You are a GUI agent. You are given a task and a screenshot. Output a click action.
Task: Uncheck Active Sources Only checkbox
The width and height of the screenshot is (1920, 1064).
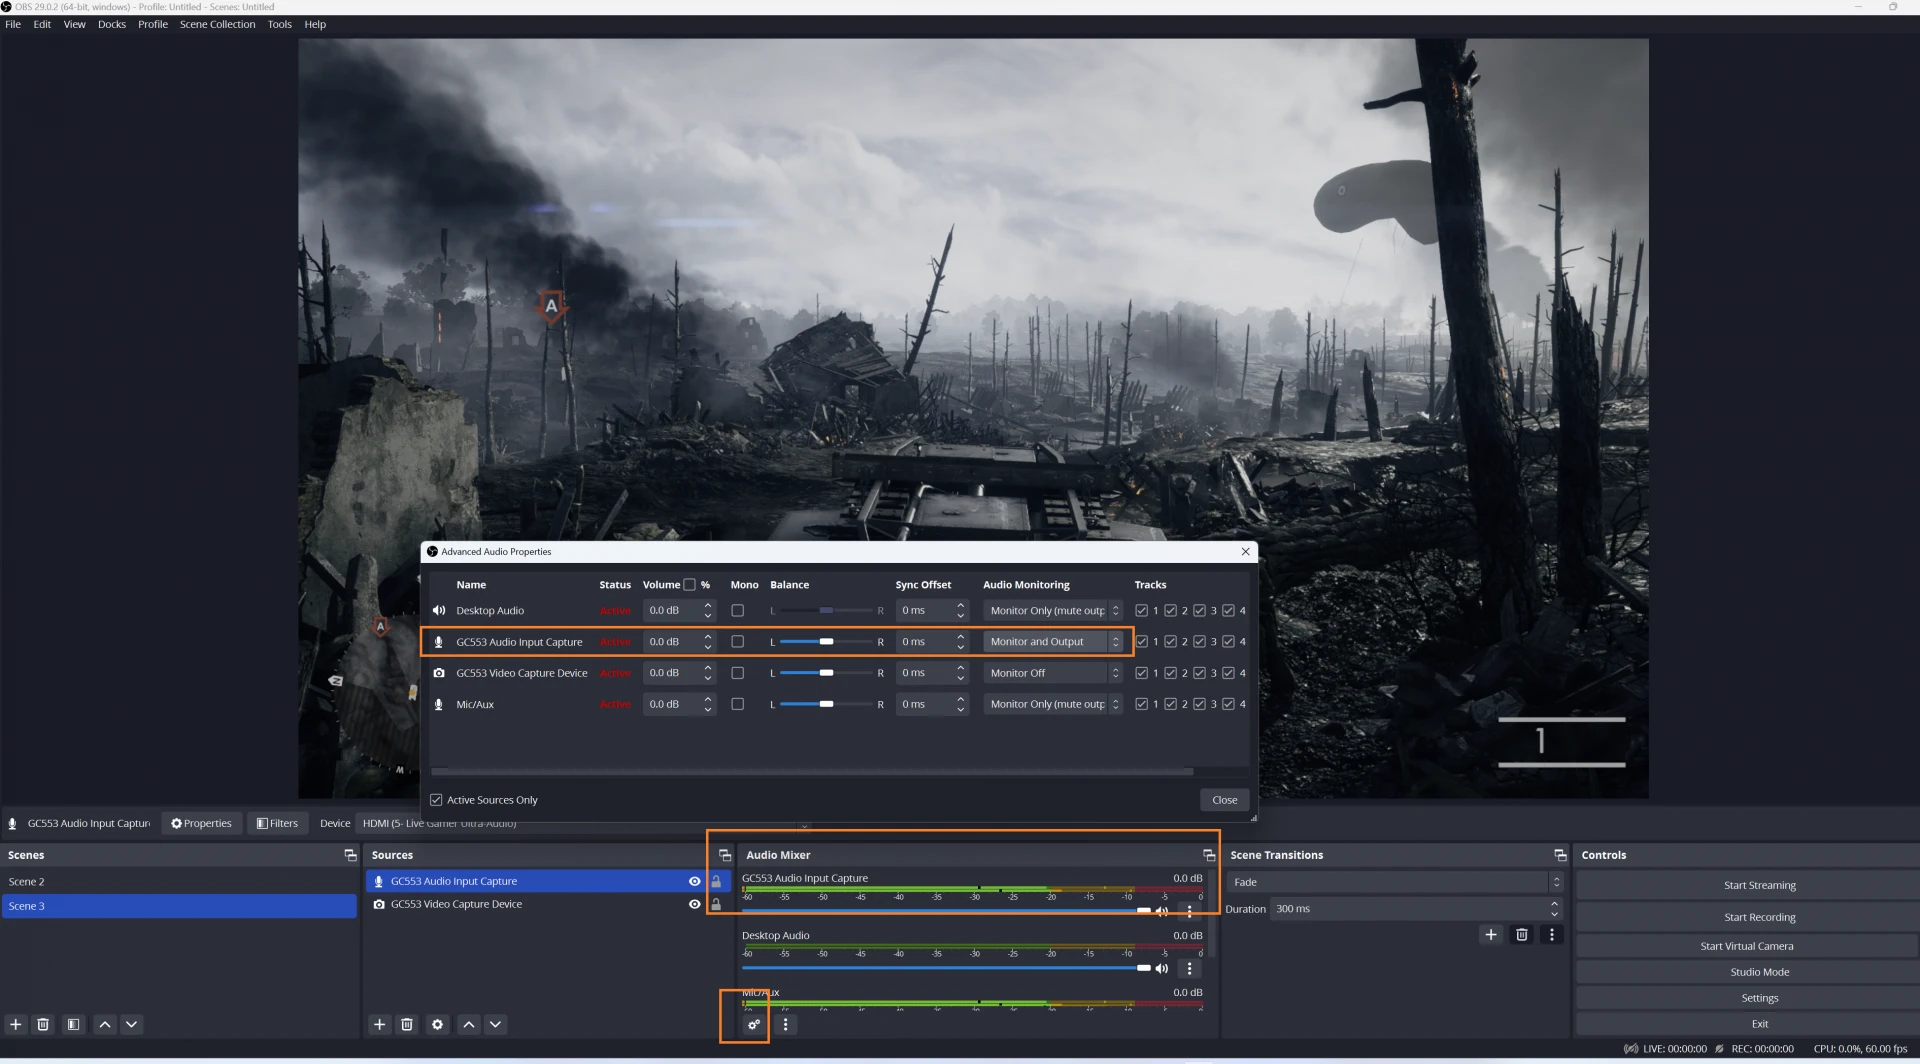click(x=436, y=800)
